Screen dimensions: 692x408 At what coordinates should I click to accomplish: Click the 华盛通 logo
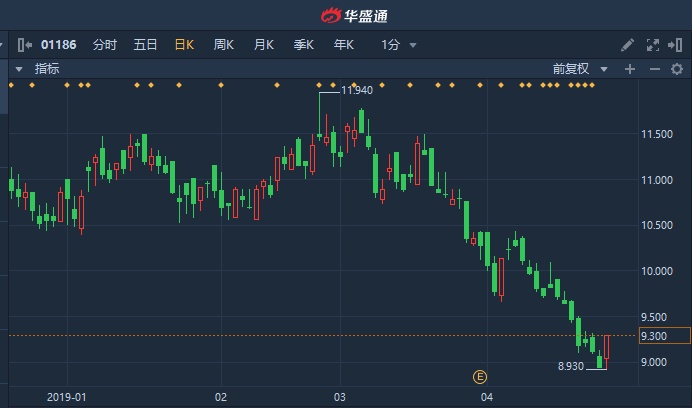click(x=354, y=16)
